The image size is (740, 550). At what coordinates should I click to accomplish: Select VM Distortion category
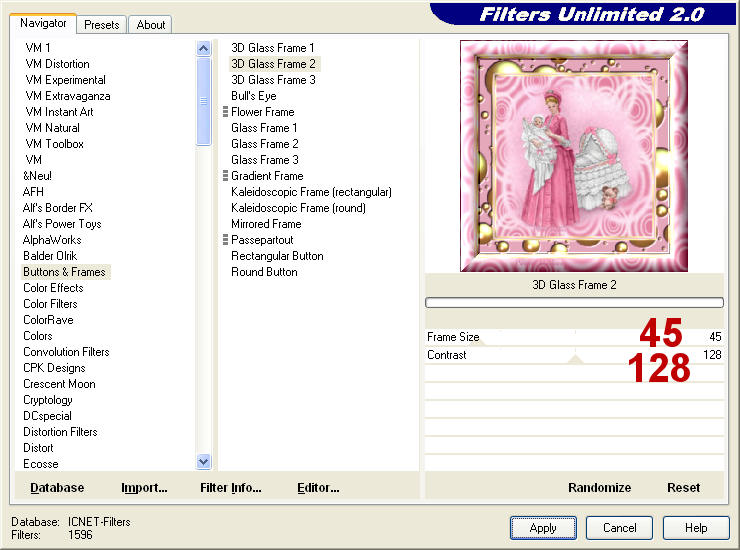(58, 64)
